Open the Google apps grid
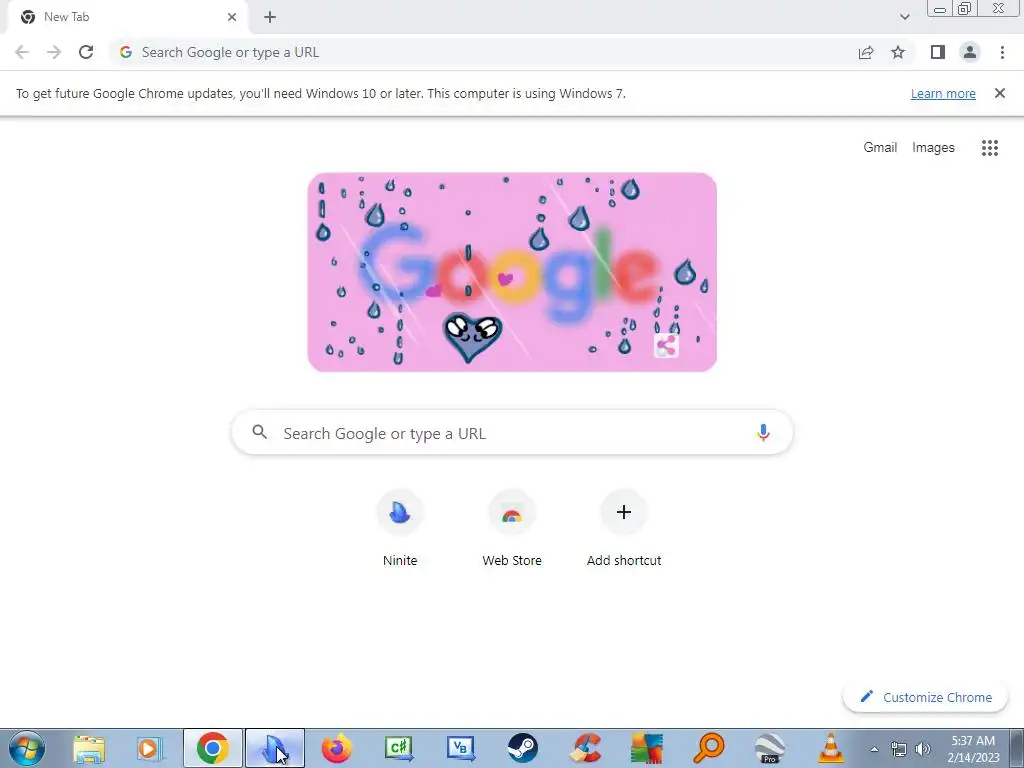This screenshot has width=1024, height=768. click(x=989, y=148)
